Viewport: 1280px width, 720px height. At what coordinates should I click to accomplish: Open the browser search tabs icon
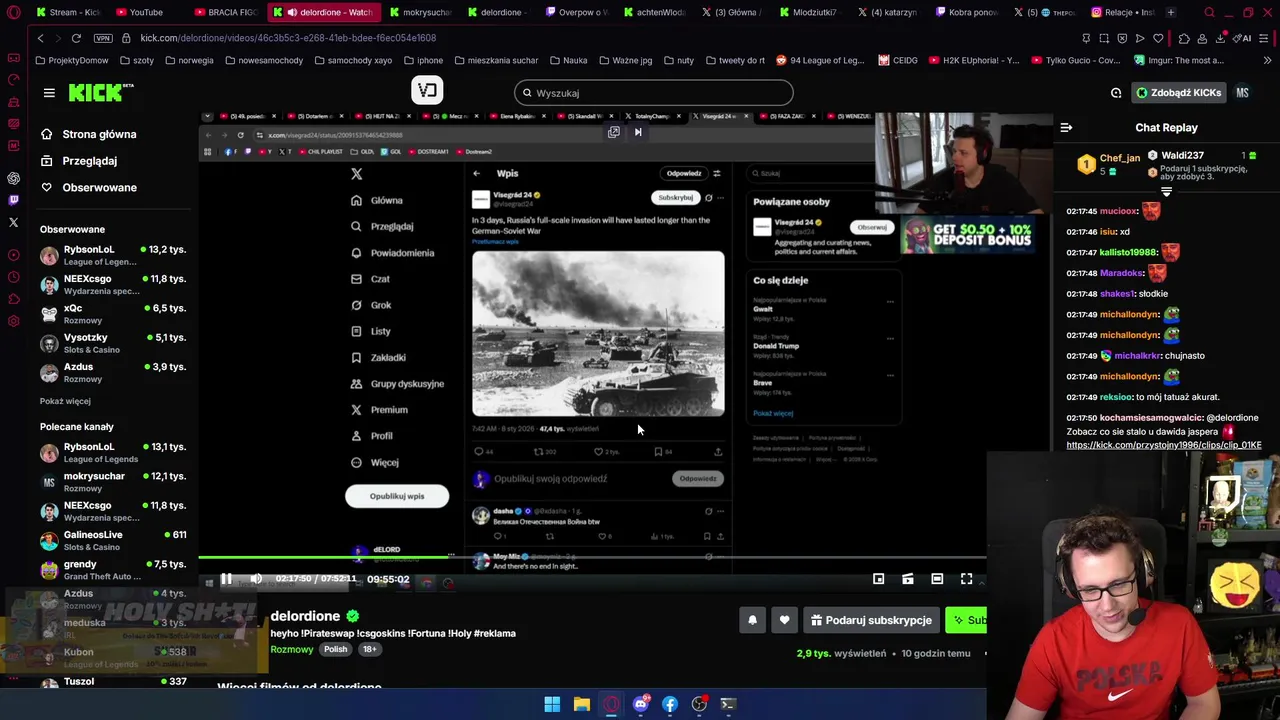1209,12
